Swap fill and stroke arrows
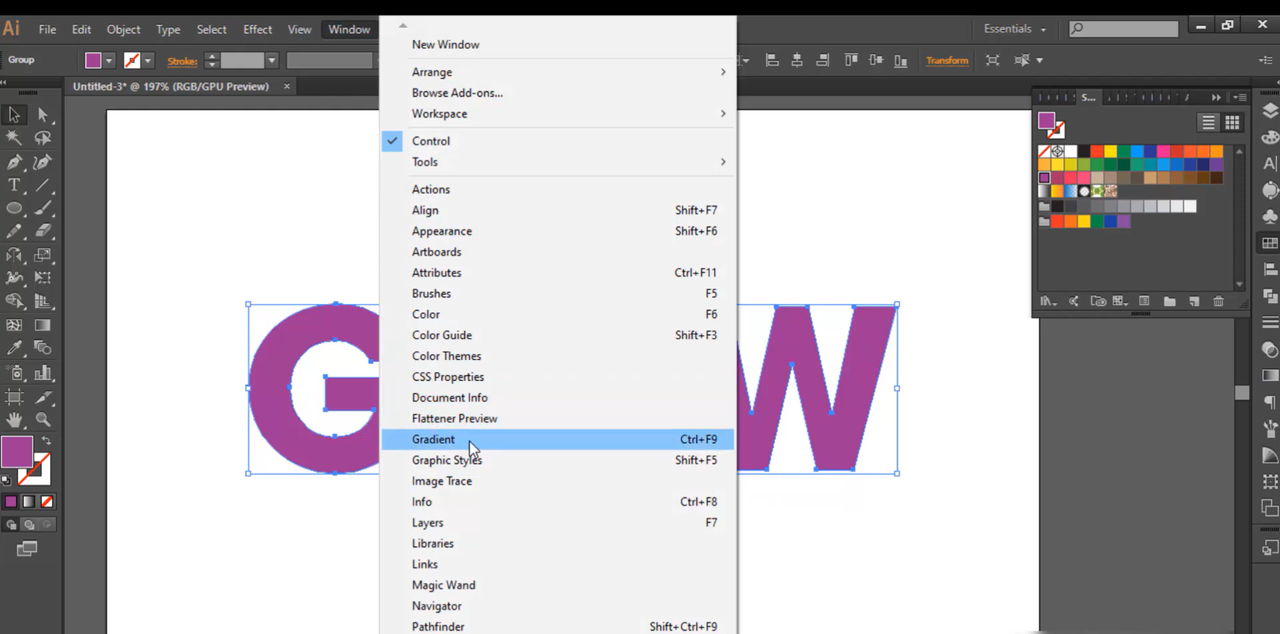The image size is (1280, 634). pos(46,440)
